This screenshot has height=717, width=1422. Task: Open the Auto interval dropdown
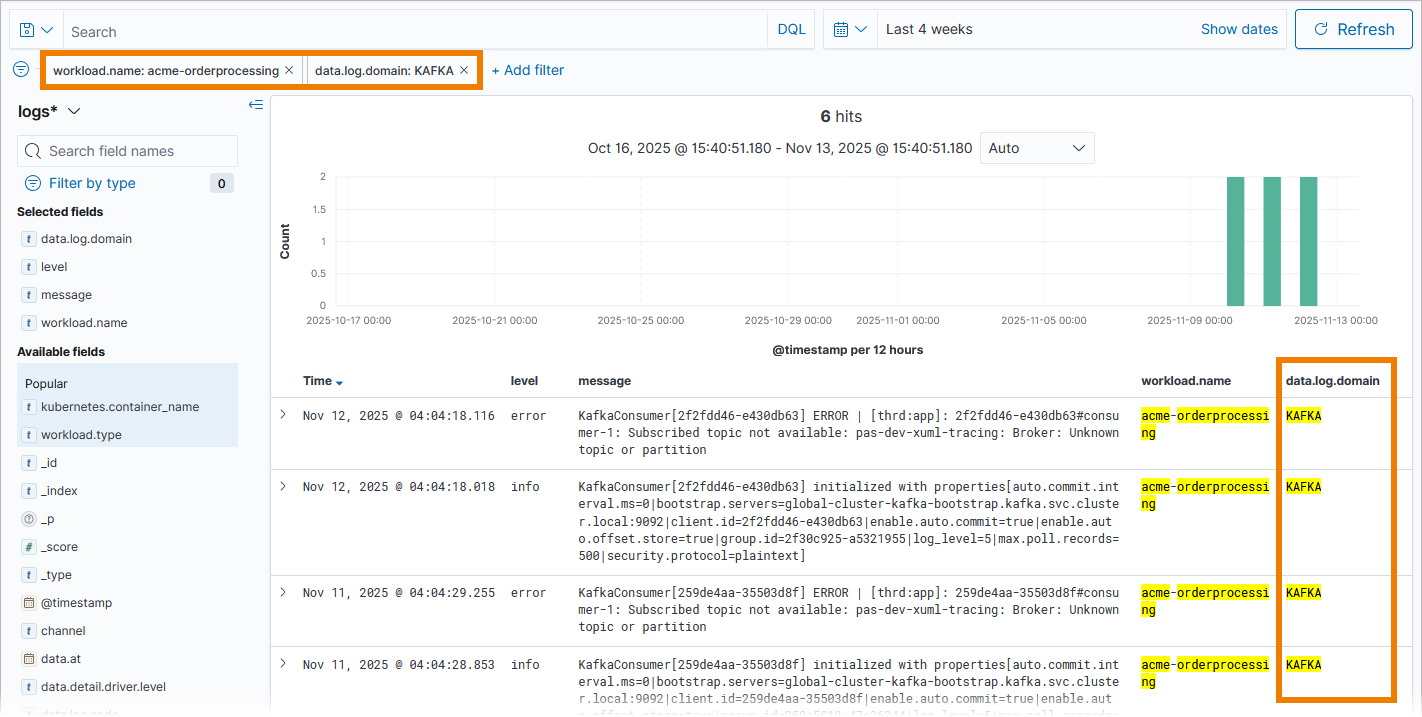coord(1036,148)
